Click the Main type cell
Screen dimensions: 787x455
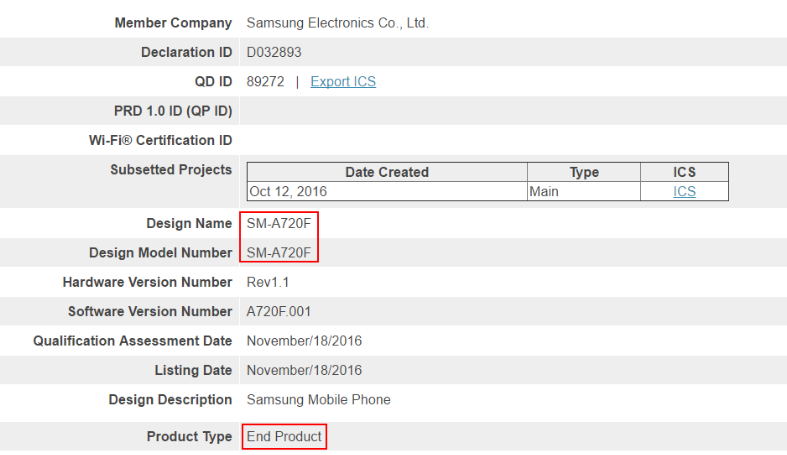click(546, 191)
